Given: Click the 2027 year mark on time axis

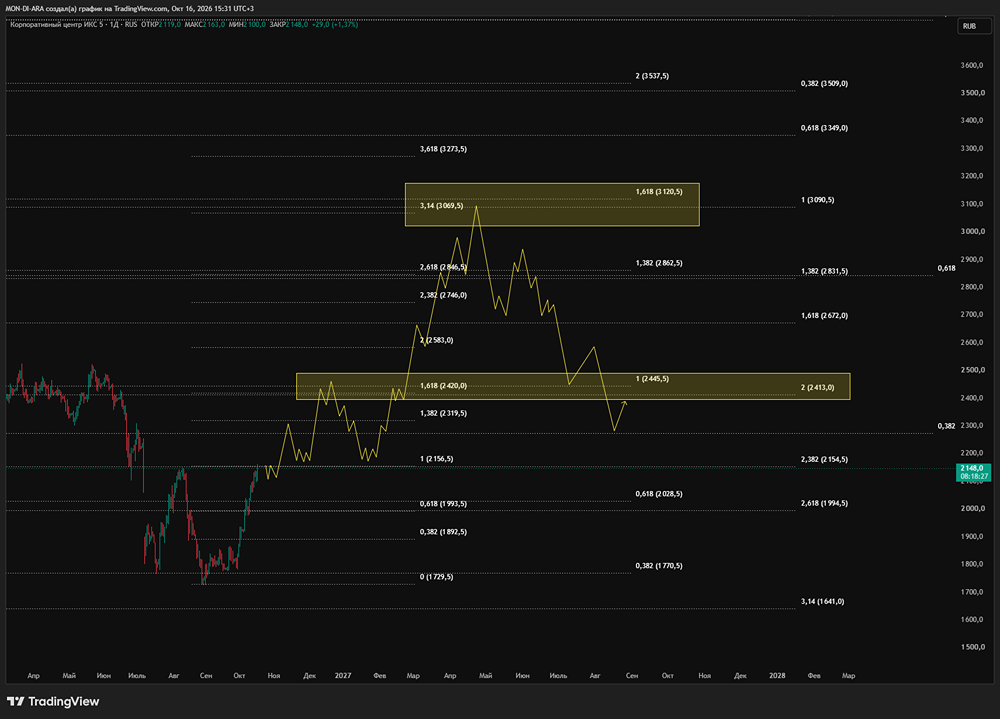Looking at the screenshot, I should click(343, 675).
